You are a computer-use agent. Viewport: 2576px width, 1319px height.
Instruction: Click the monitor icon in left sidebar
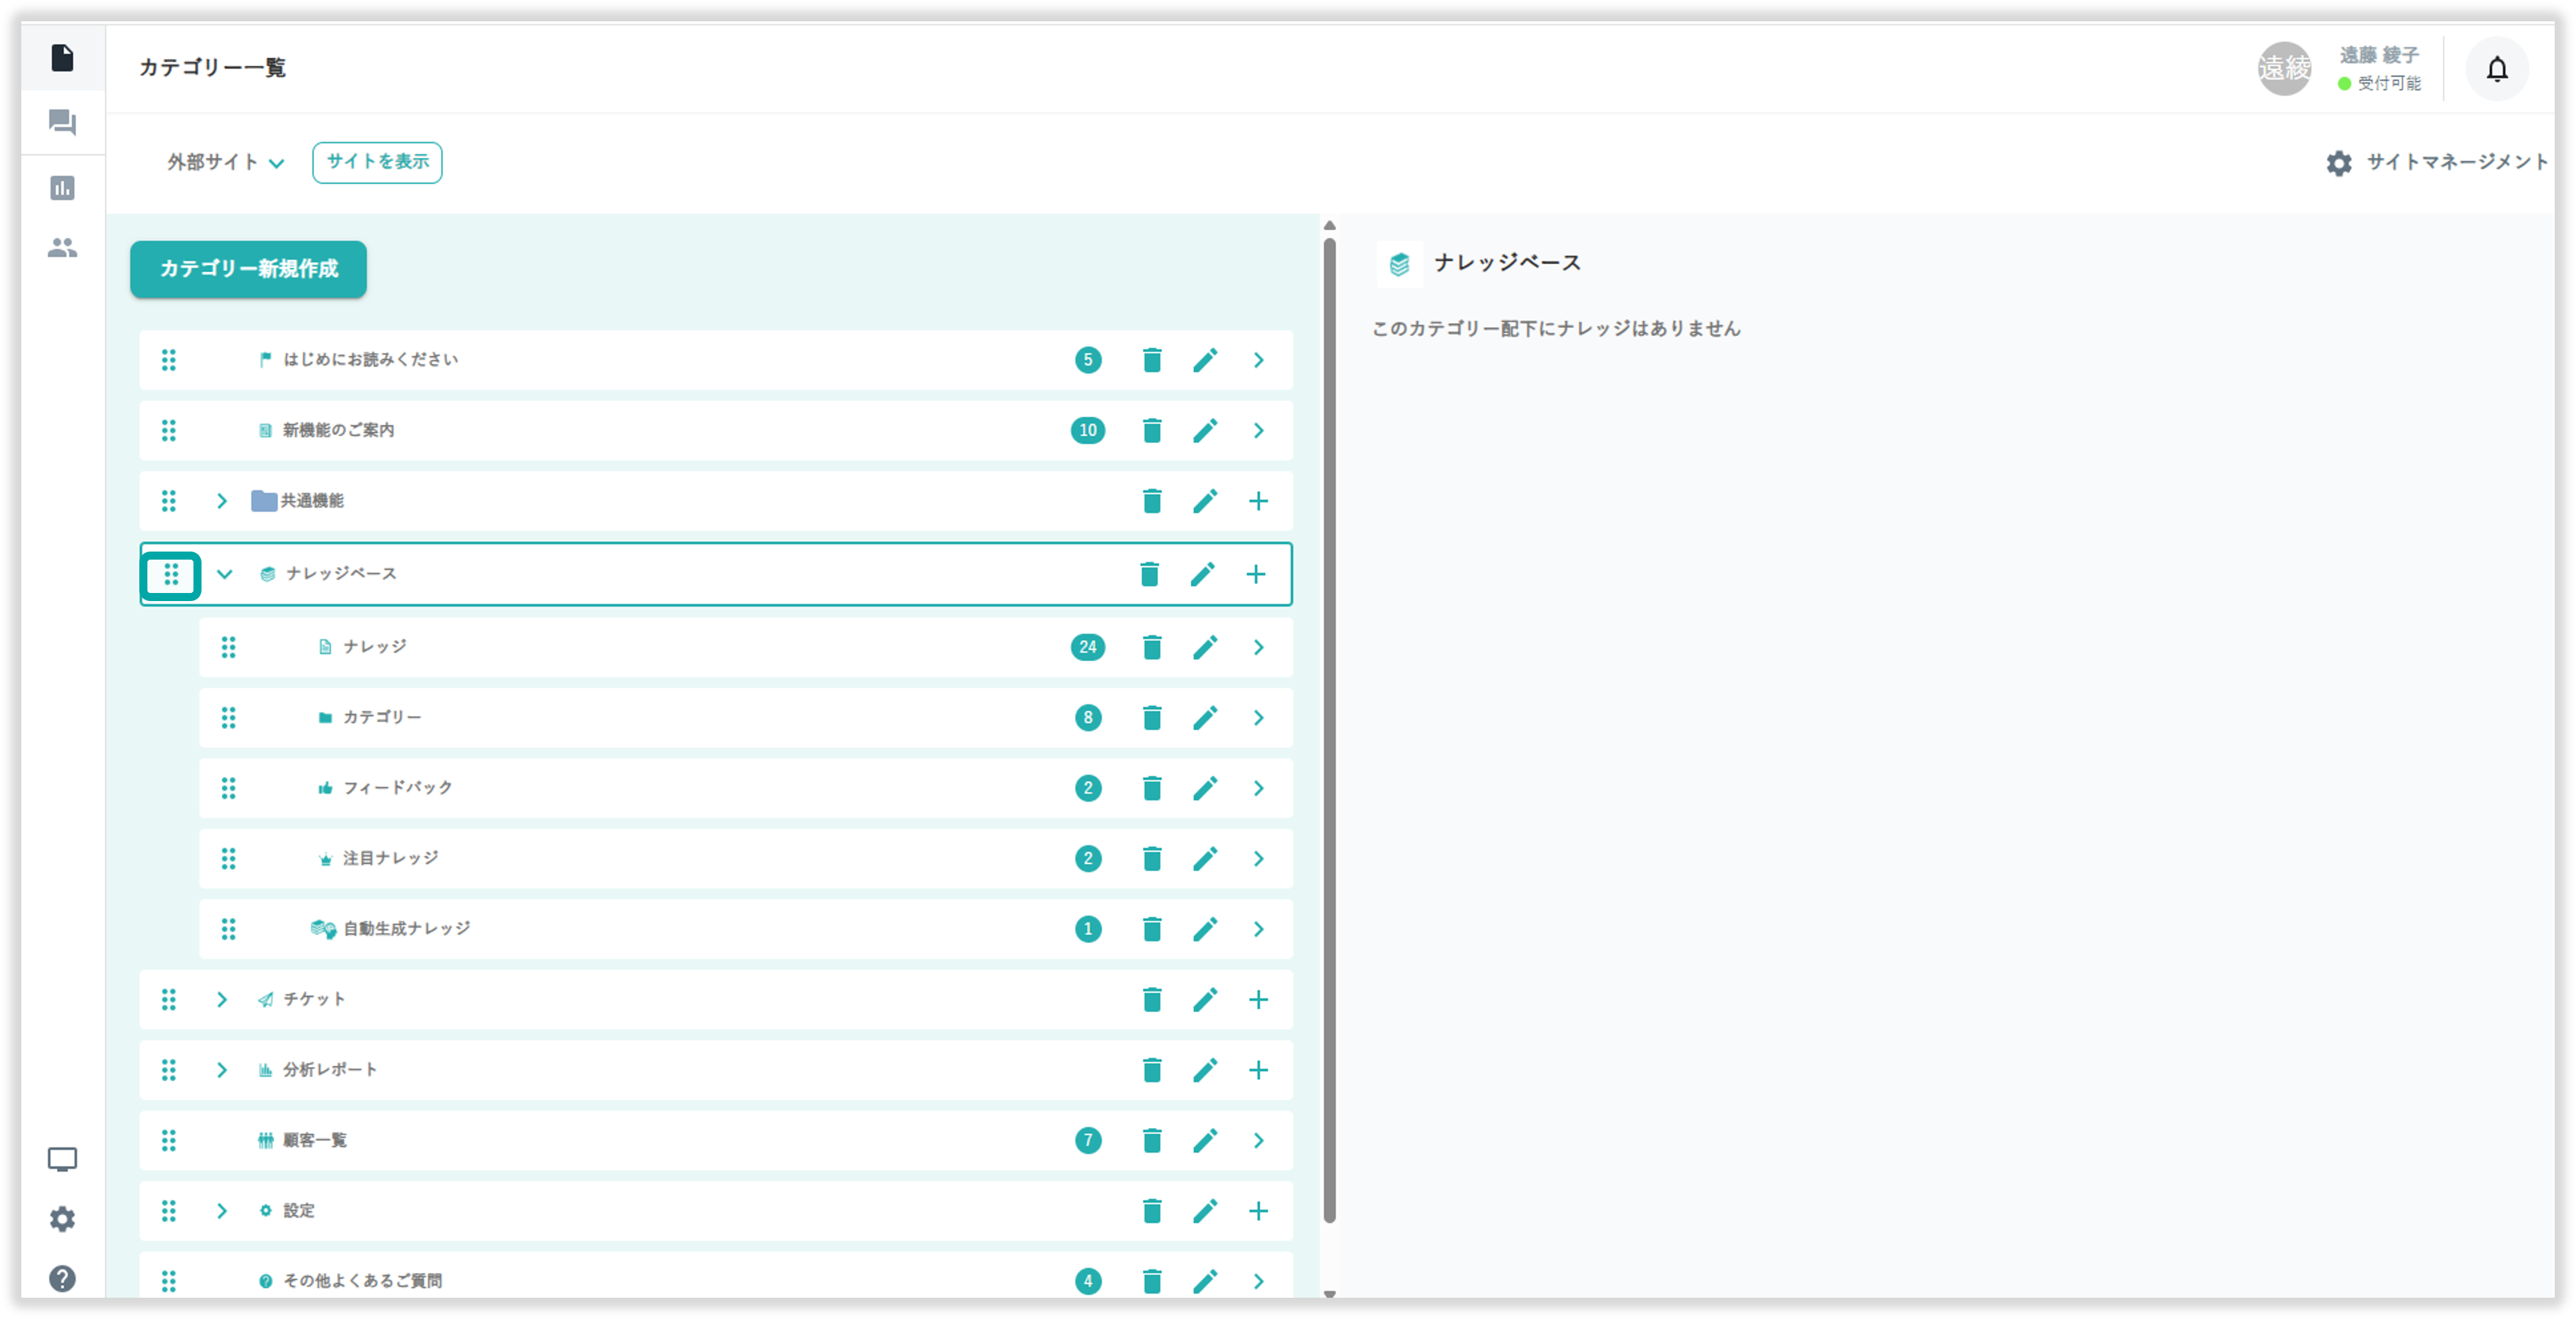[62, 1159]
